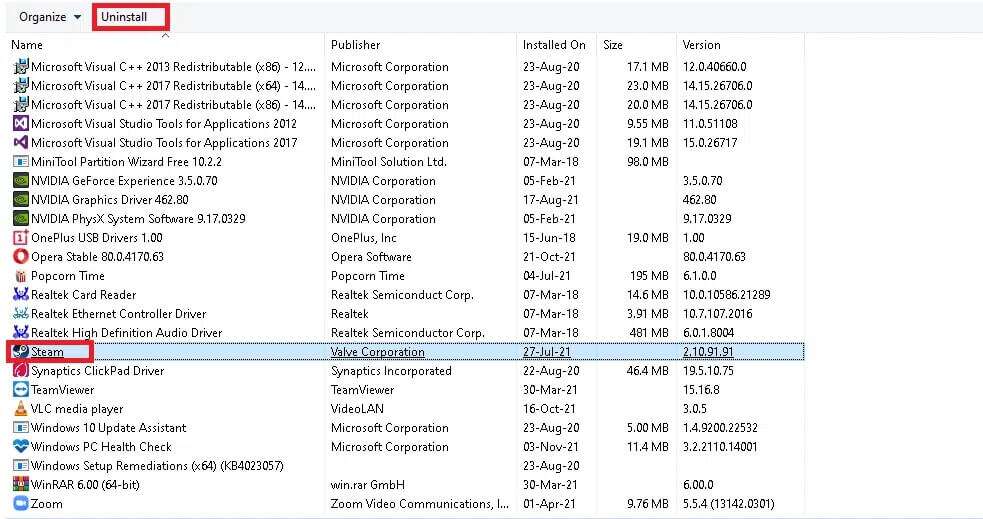983x519 pixels.
Task: Click the Opera Stable icon
Action: click(x=21, y=256)
